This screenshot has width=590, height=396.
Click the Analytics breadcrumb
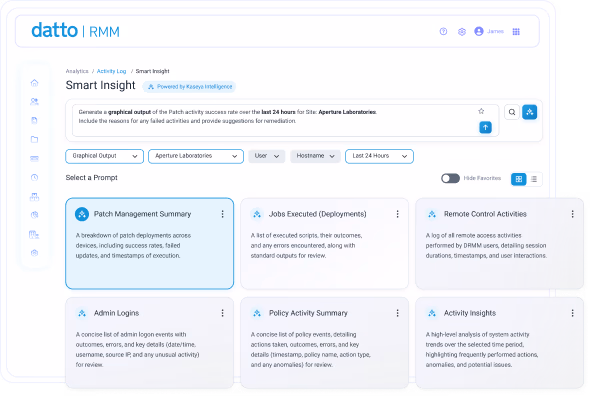[77, 71]
